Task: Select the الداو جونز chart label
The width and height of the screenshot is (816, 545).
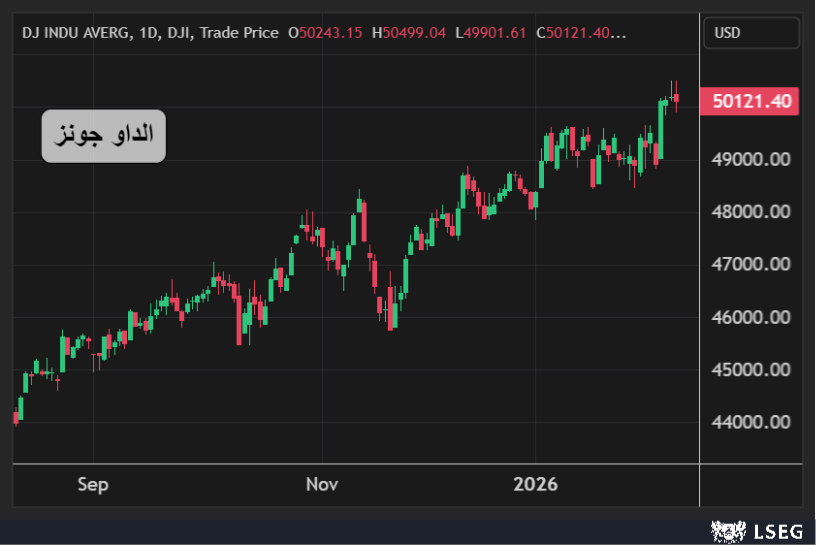Action: click(104, 136)
